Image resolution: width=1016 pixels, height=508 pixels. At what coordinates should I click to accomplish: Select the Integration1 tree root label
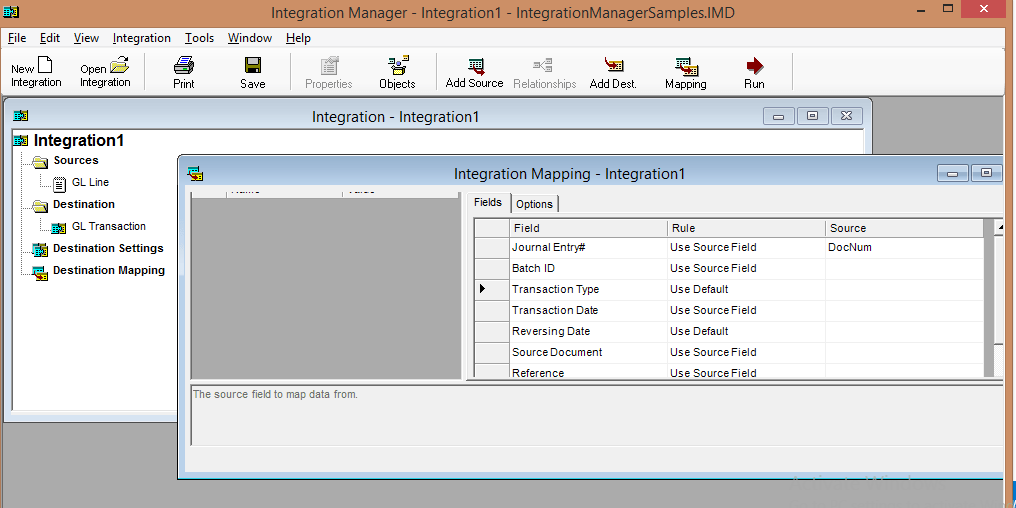point(78,141)
